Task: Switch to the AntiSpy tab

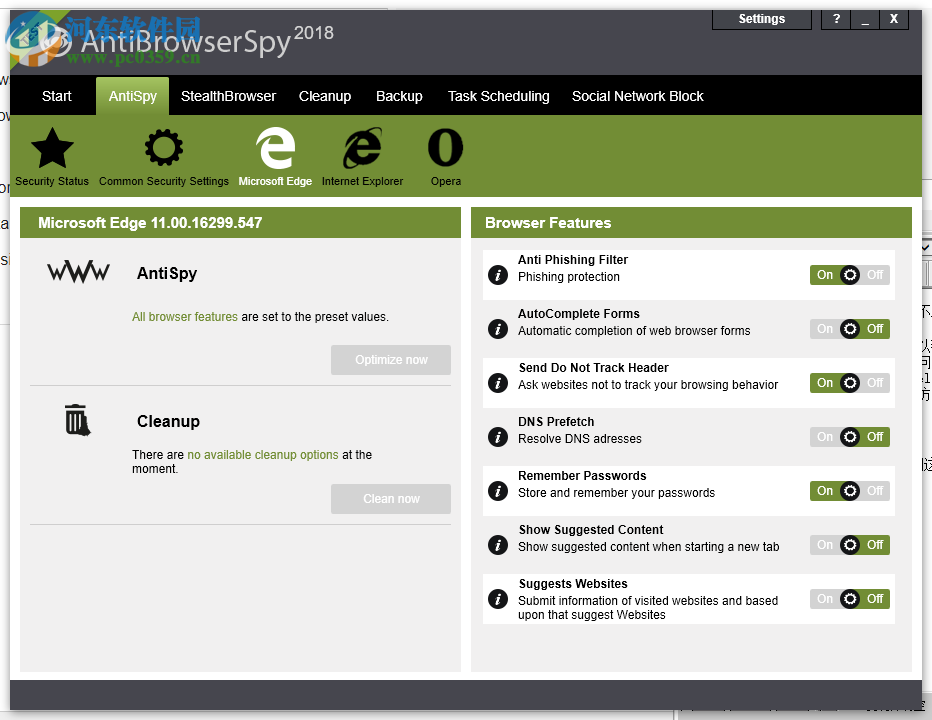Action: pyautogui.click(x=133, y=96)
